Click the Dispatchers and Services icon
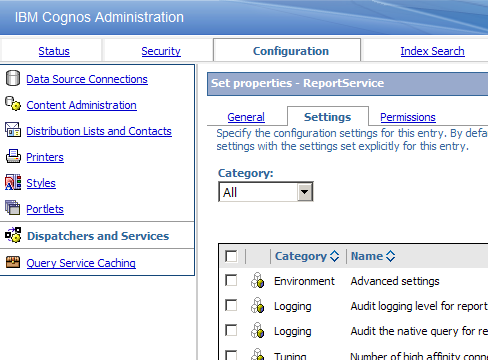 (x=13, y=235)
